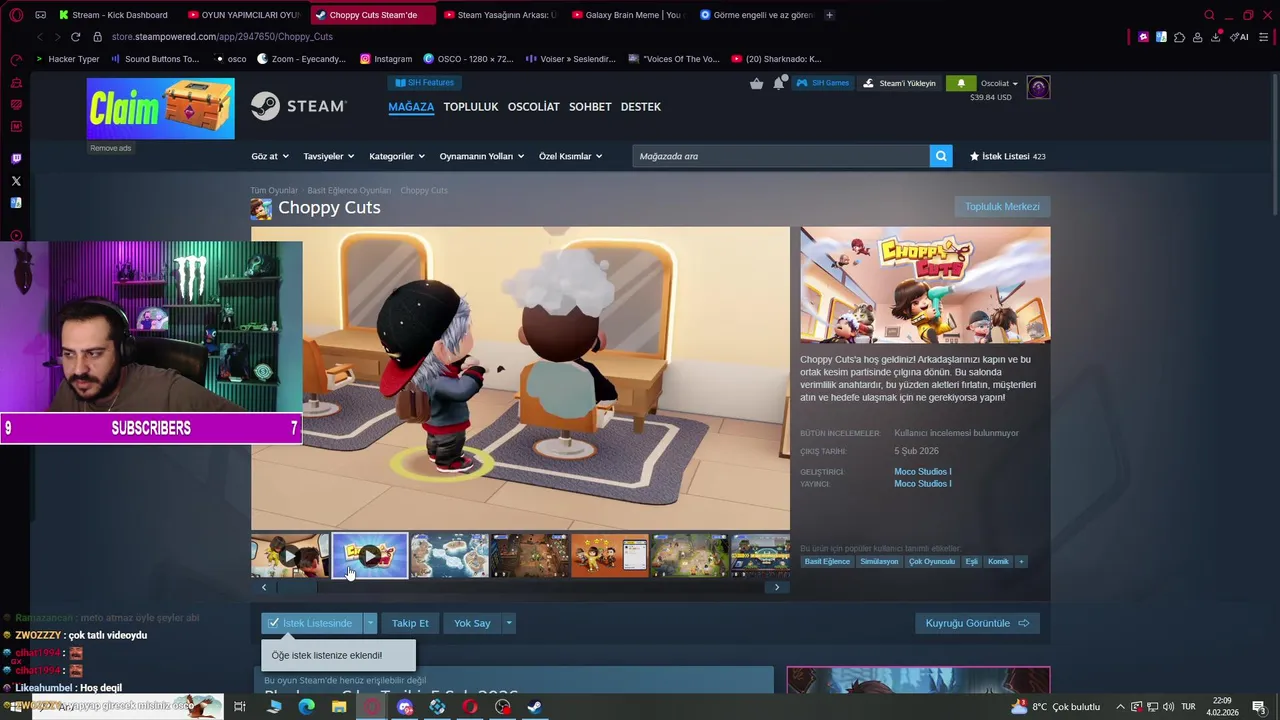The width and height of the screenshot is (1280, 720).
Task: Click Topluluk Merkezi button
Action: tap(1002, 207)
